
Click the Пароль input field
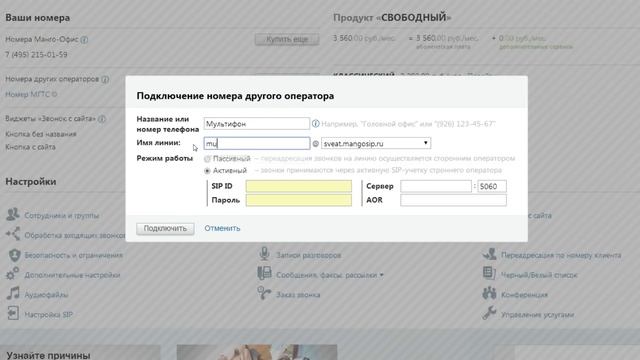tap(298, 200)
